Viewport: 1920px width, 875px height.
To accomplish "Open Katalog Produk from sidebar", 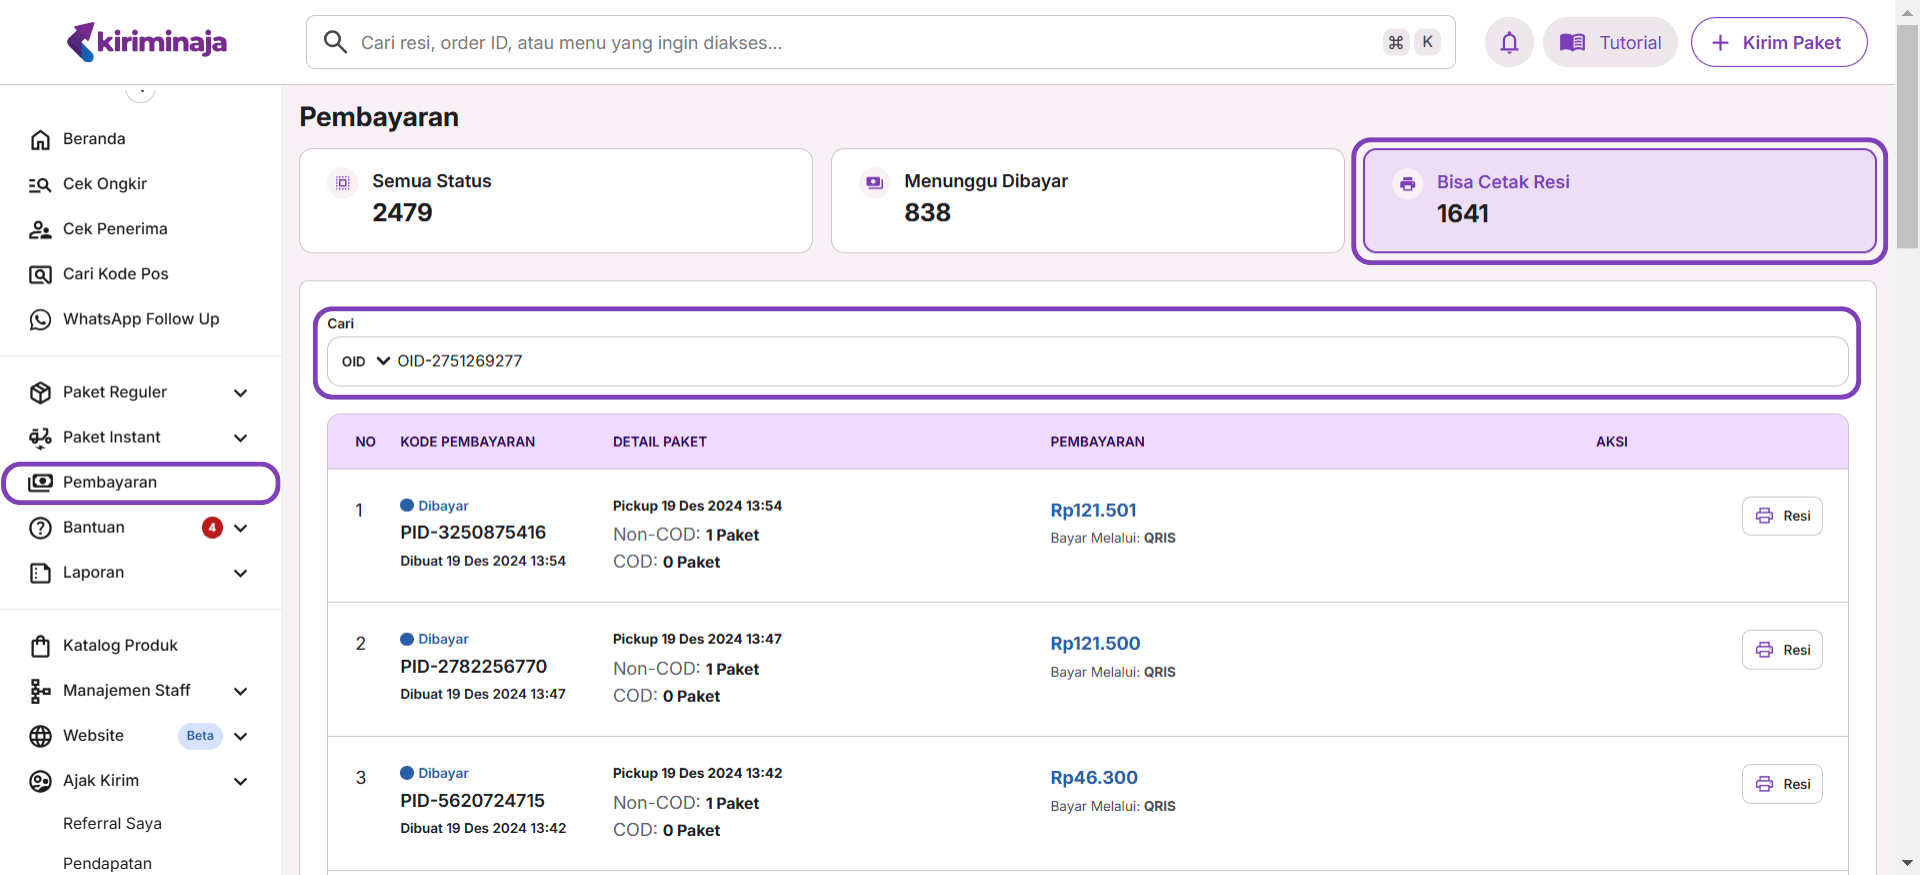I will (120, 646).
